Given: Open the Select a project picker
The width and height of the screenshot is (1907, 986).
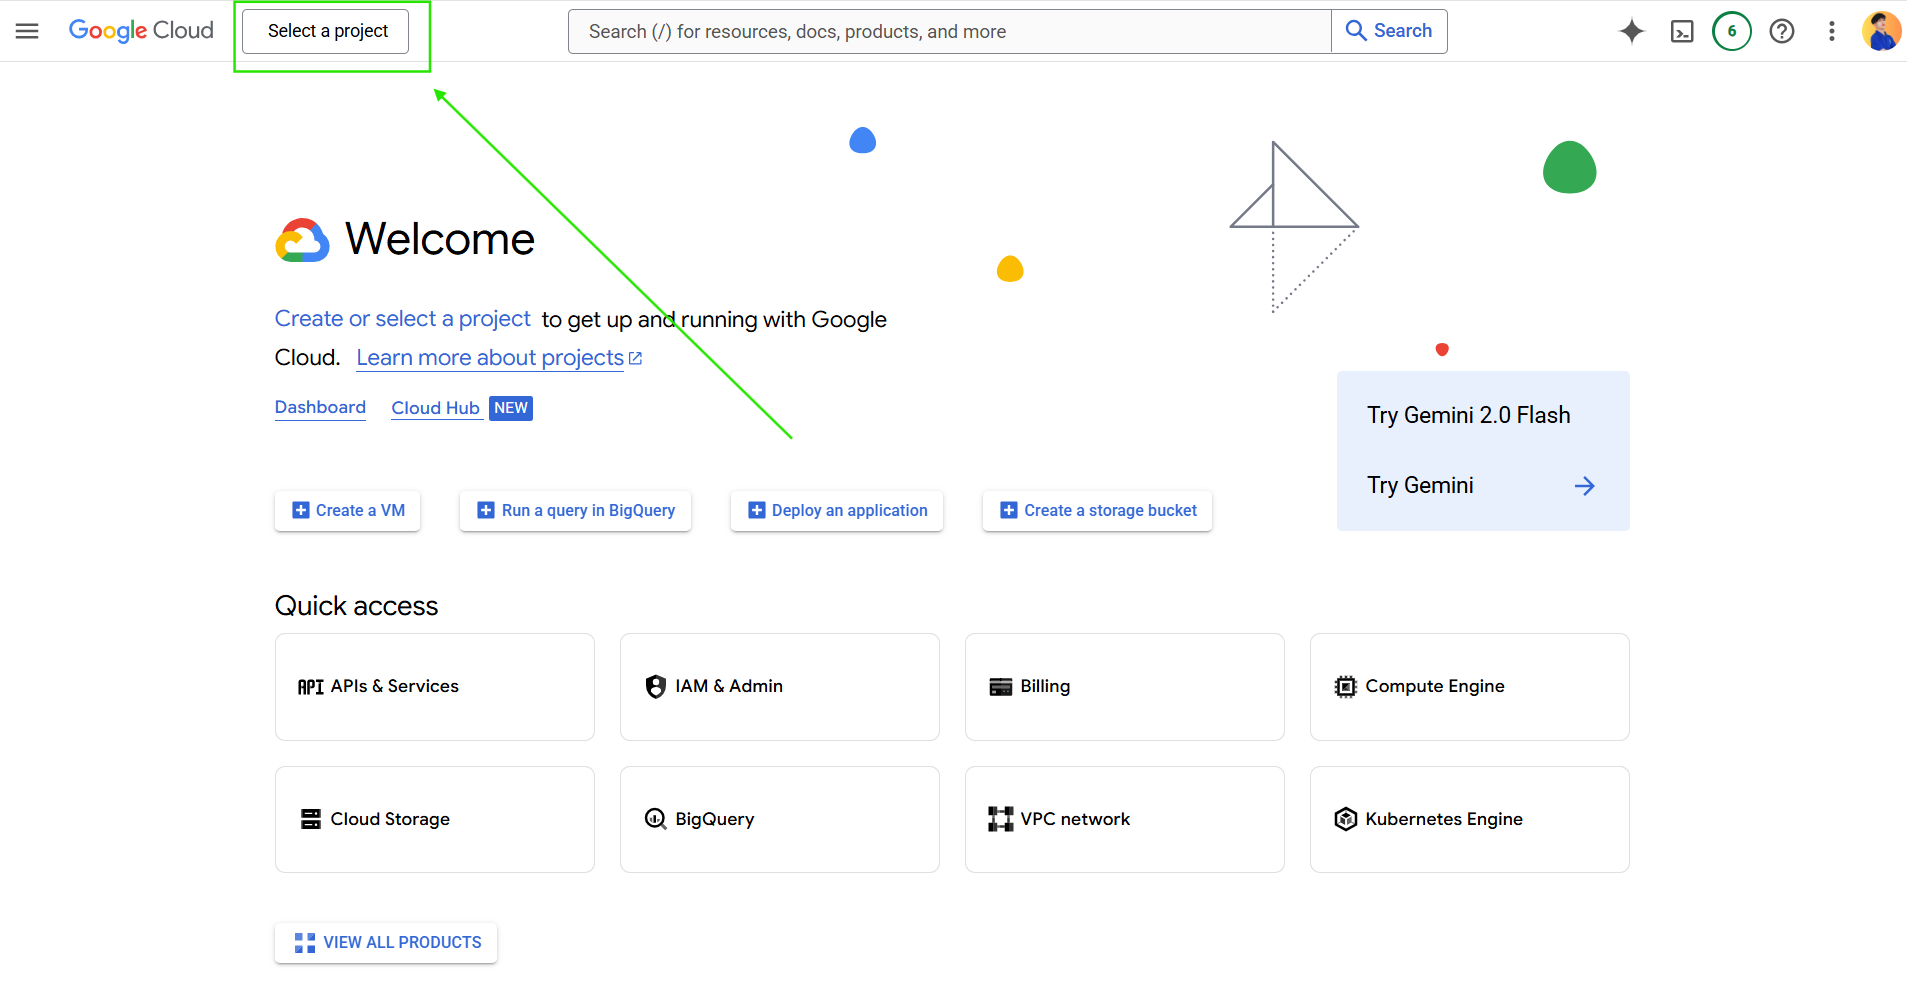Looking at the screenshot, I should tap(327, 31).
